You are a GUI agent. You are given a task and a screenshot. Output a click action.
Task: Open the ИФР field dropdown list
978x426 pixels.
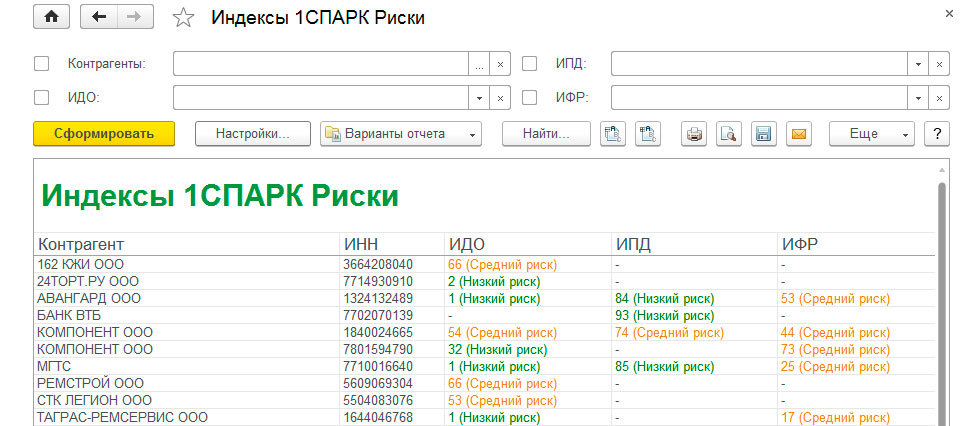pos(917,98)
